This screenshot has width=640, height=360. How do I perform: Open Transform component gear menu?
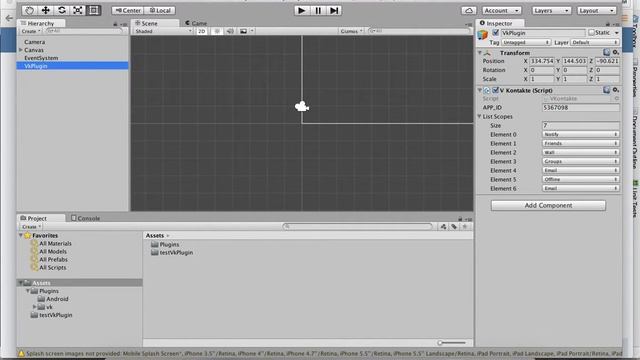(x=616, y=52)
